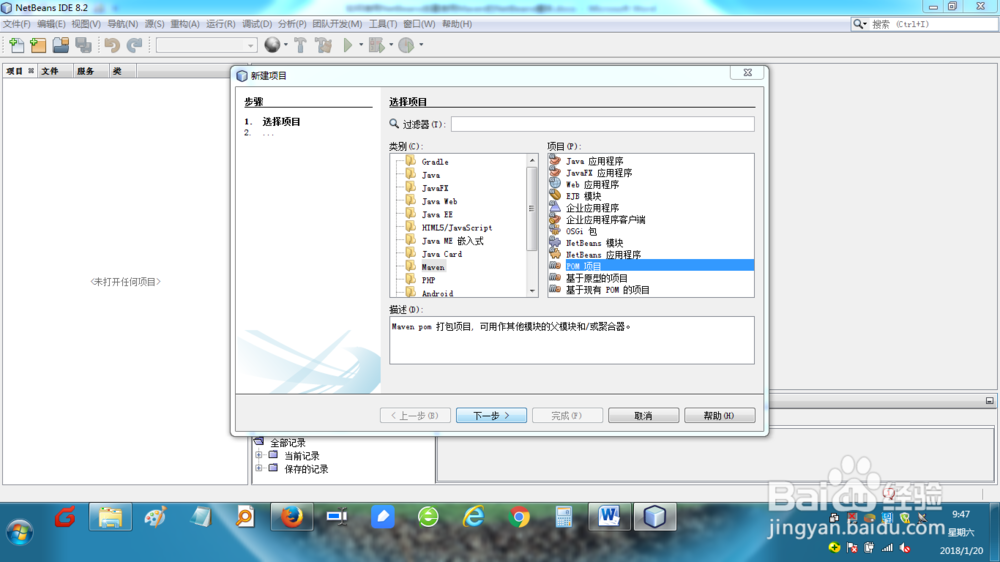Open dropdown arrow next to globe icon
This screenshot has width=1000, height=562.
[285, 45]
